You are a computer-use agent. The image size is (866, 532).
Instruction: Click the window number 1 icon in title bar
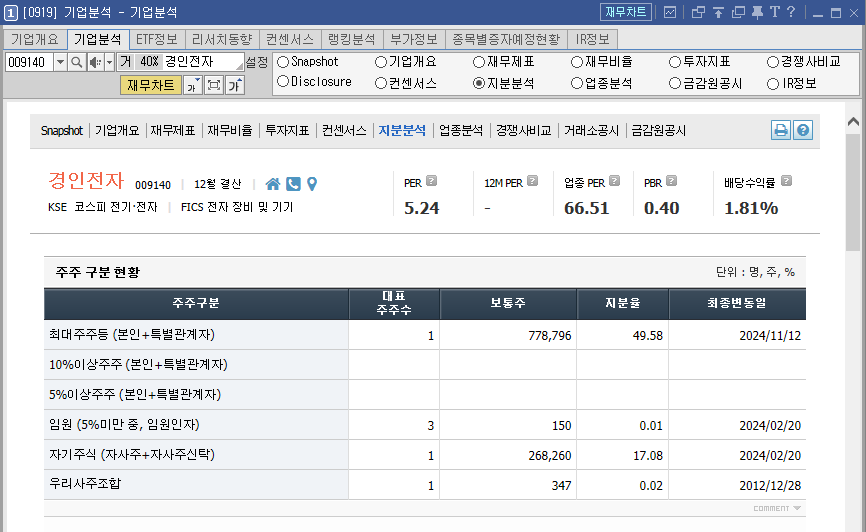[x=10, y=12]
